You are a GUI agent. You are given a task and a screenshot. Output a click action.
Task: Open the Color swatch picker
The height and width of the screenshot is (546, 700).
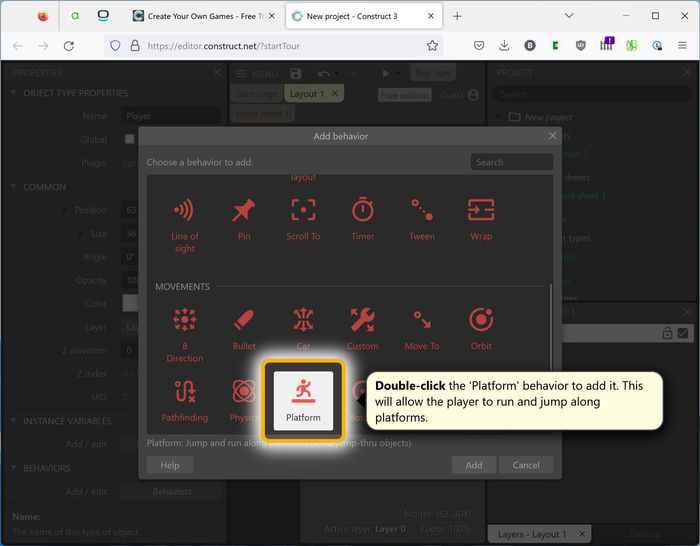coord(130,304)
